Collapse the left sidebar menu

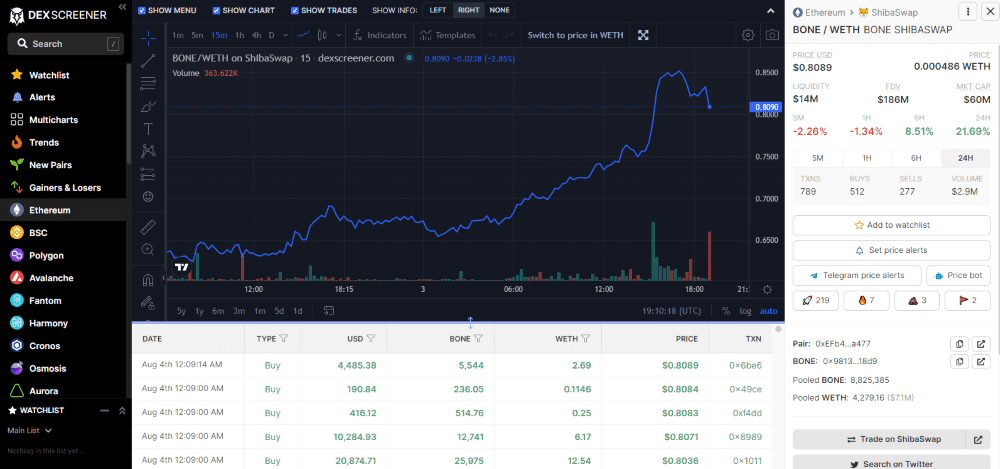(122, 6)
